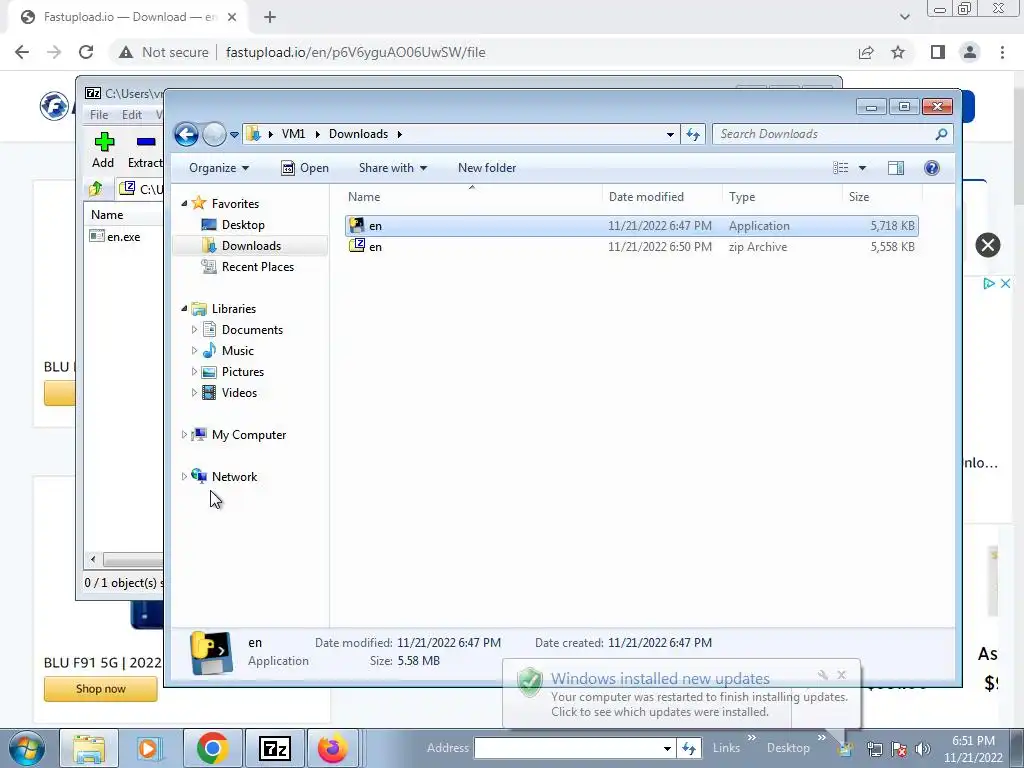Expand the My Computer node
The image size is (1024, 768).
coord(184,434)
